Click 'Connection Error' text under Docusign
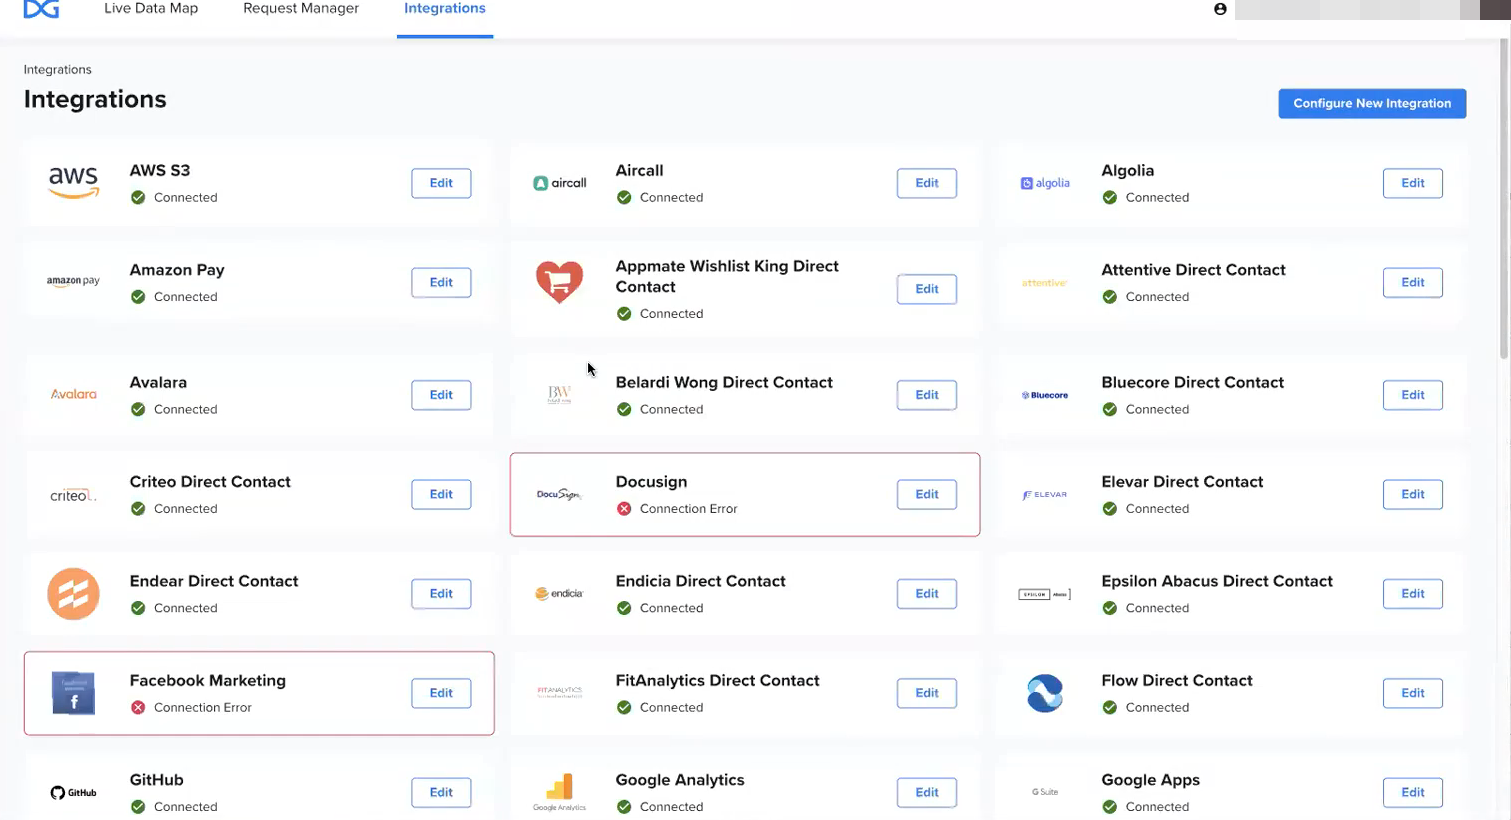 (689, 509)
